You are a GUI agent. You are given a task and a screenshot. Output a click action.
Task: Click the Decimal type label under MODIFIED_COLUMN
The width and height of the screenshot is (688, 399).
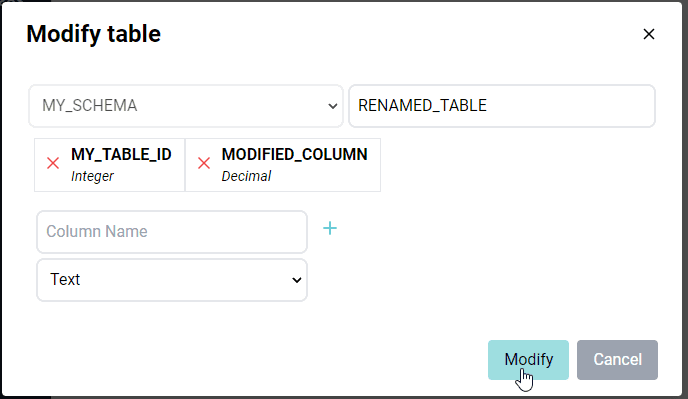(x=246, y=176)
